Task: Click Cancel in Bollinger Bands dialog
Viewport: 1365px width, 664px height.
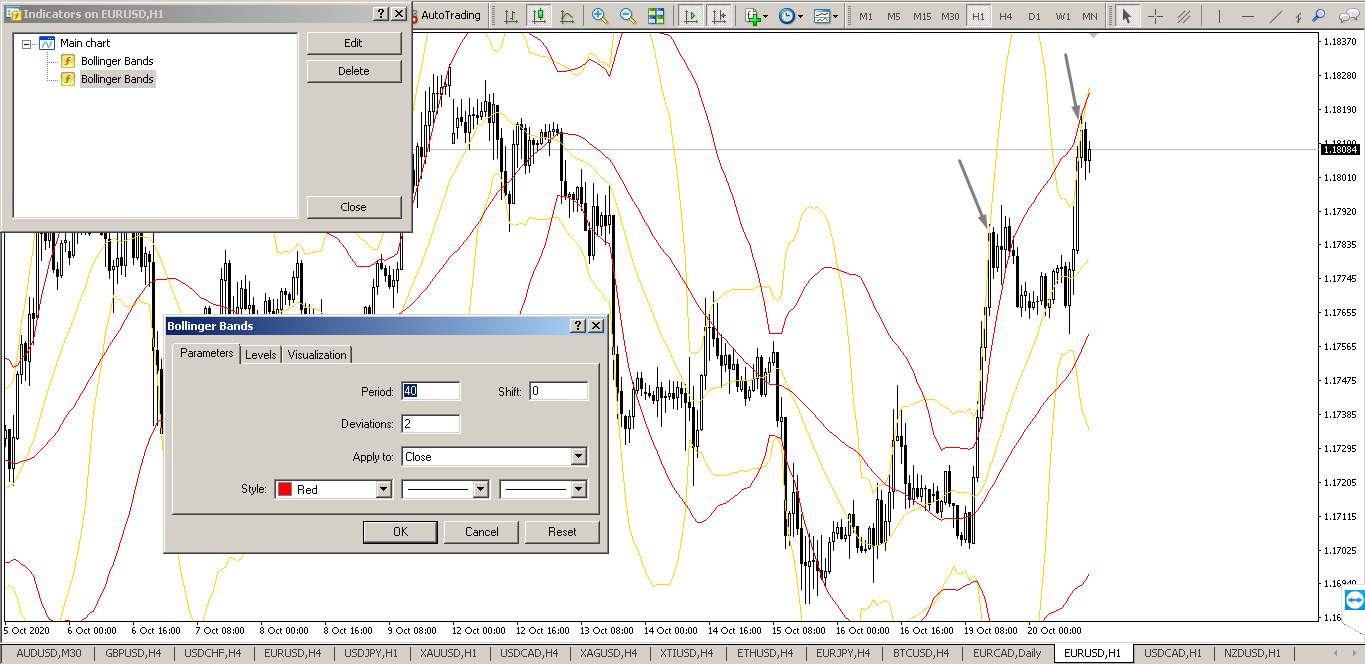Action: [481, 532]
